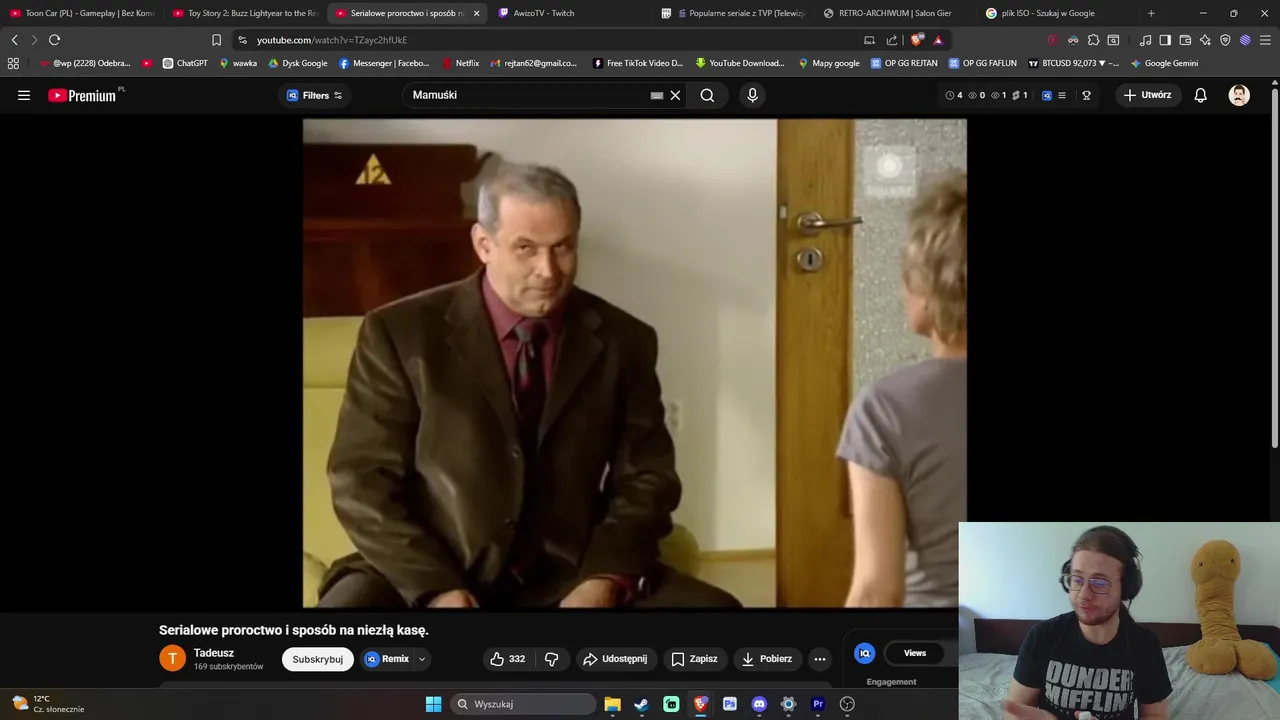
Task: Click the vidIQ trophy icon in header
Action: tap(1086, 95)
